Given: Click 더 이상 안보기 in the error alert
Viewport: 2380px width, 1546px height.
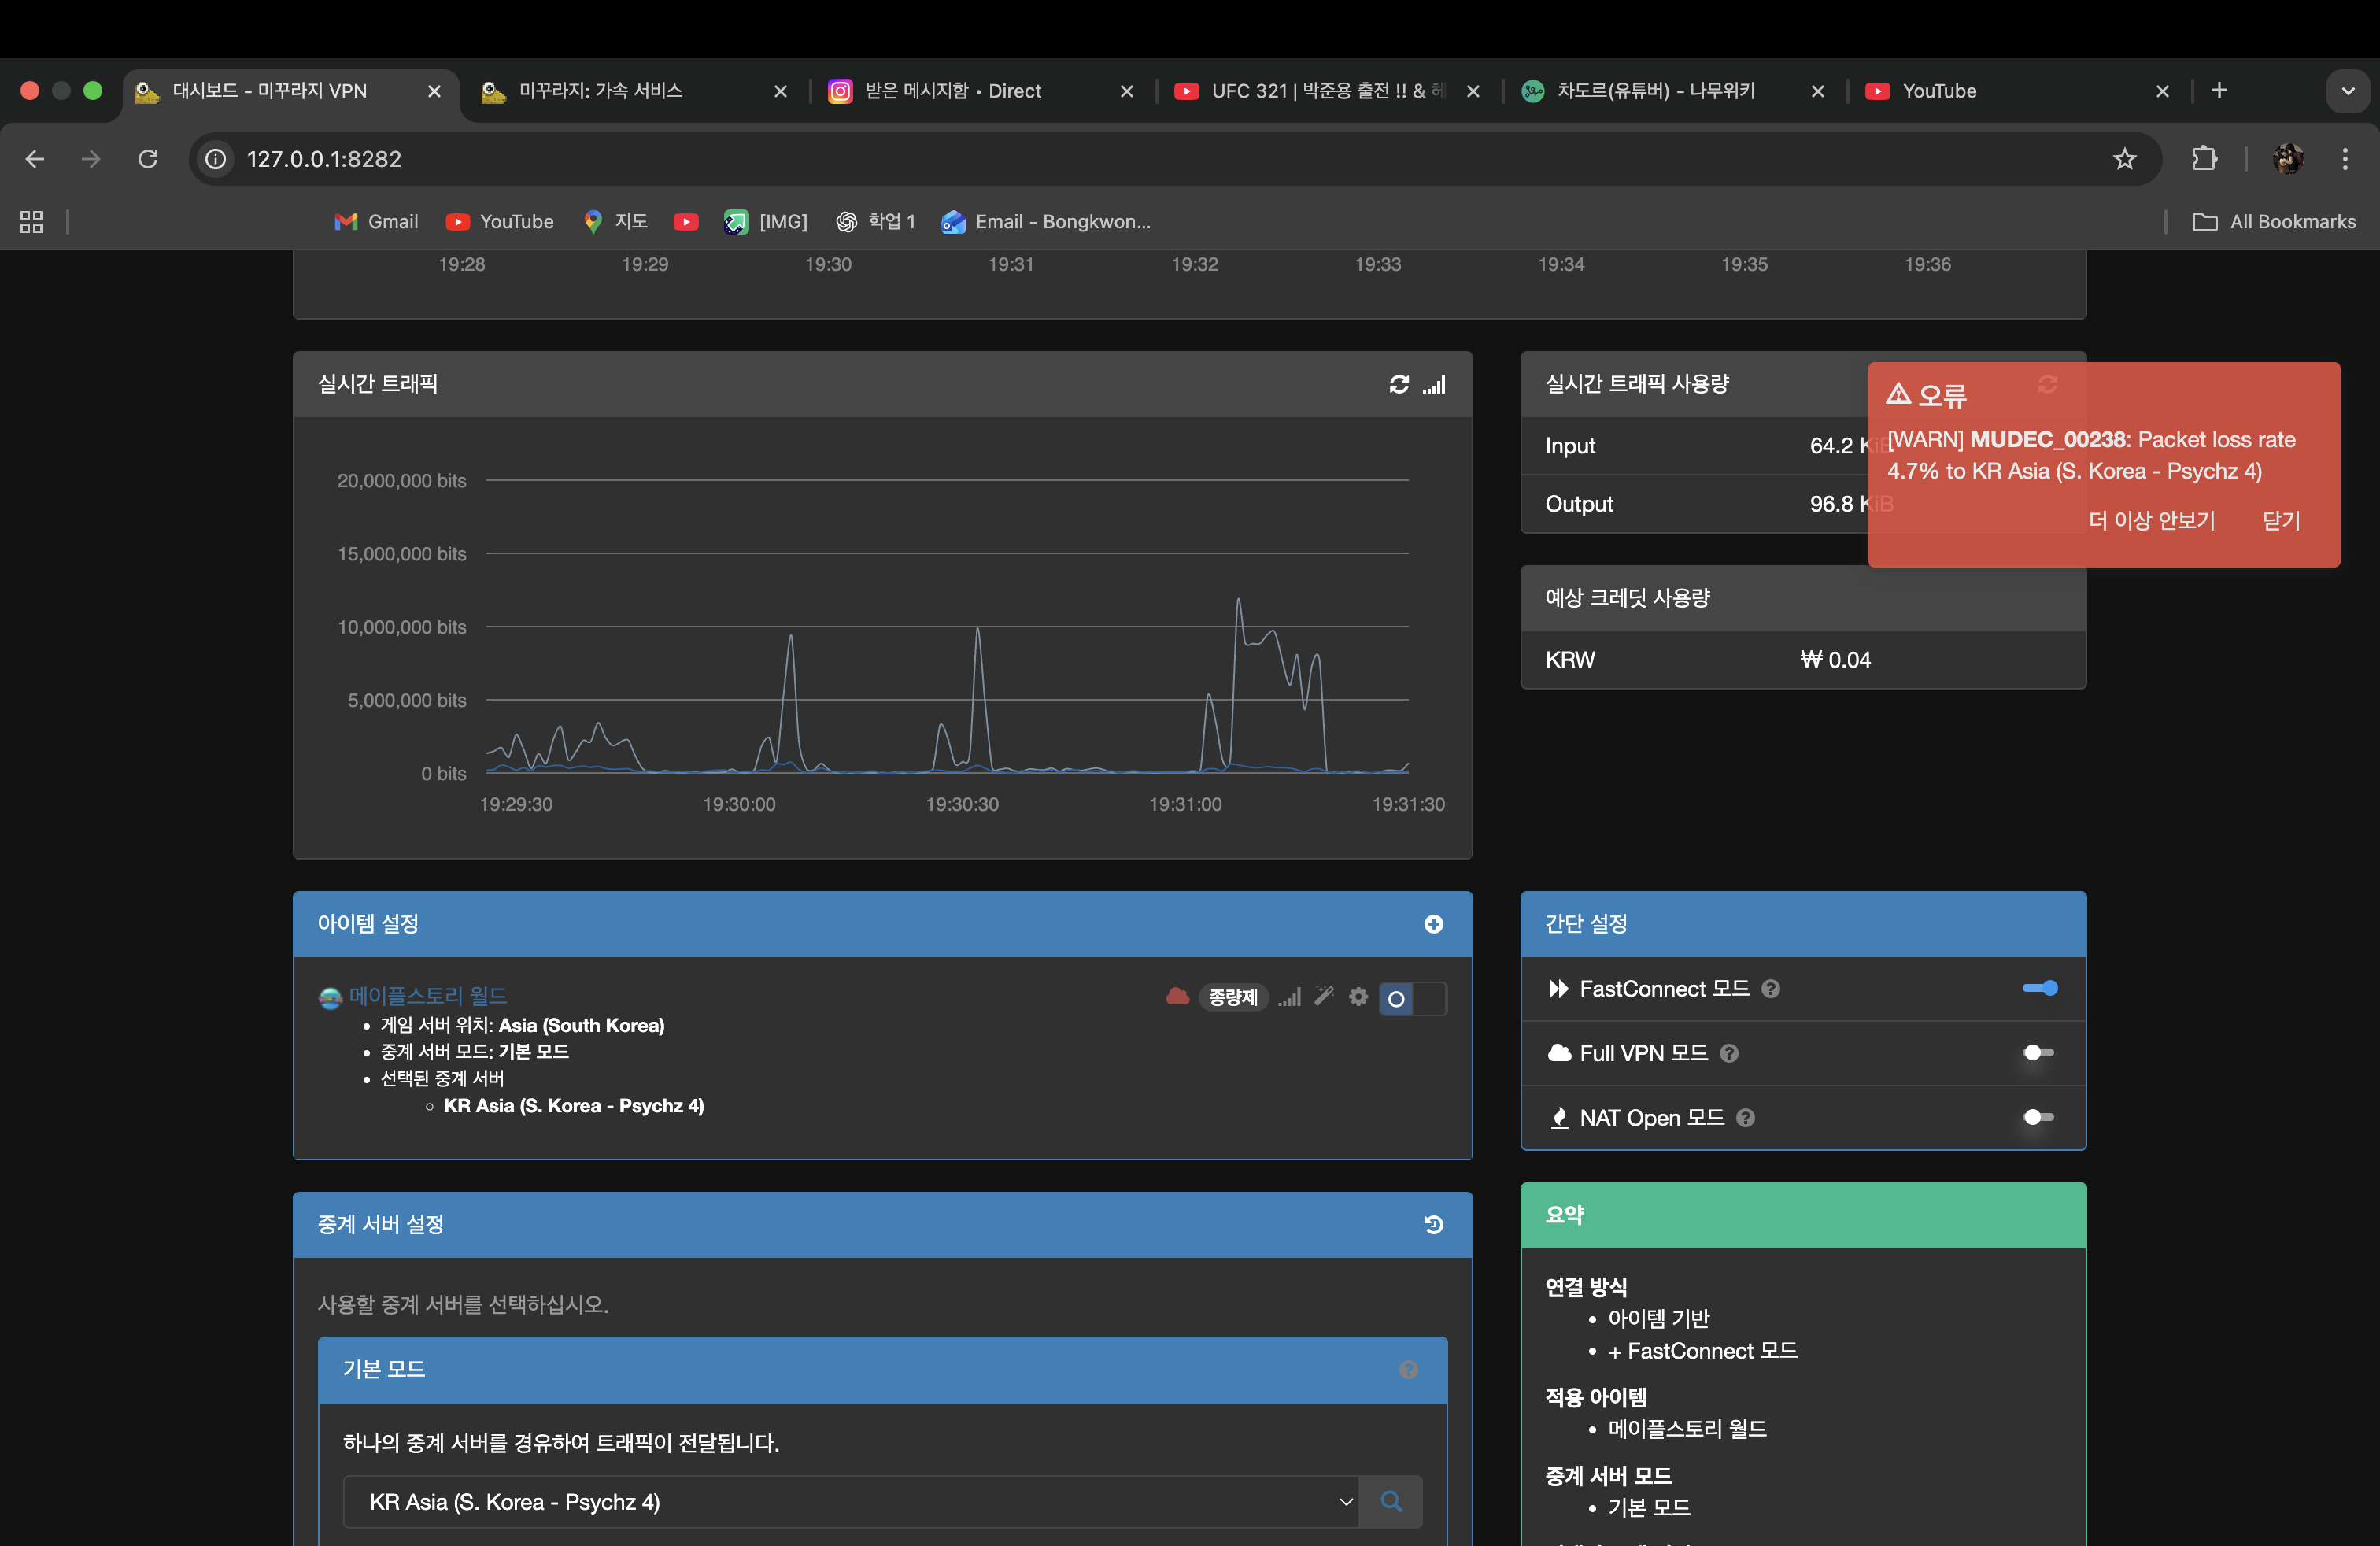Looking at the screenshot, I should 2151,520.
